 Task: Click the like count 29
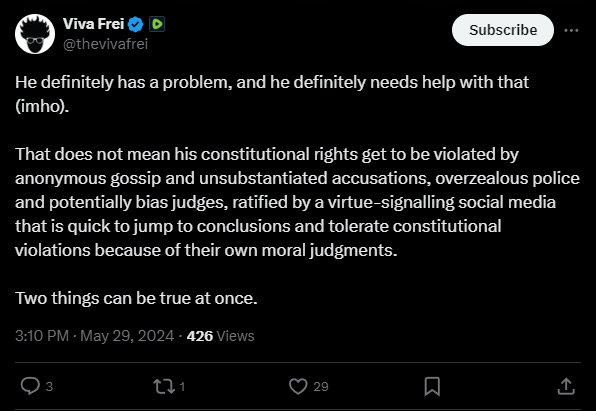[321, 387]
